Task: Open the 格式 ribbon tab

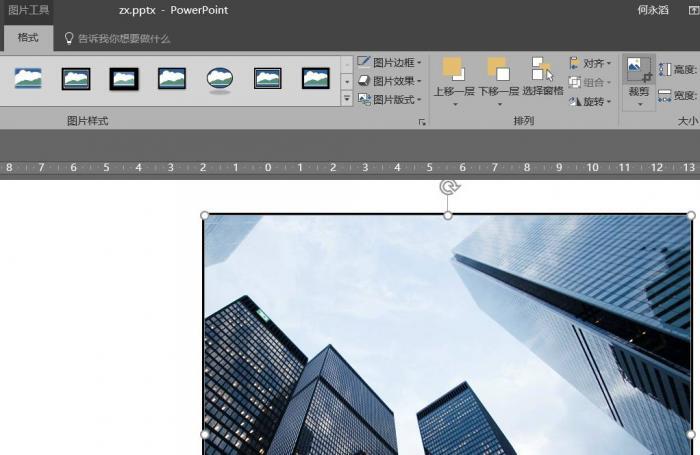Action: click(x=28, y=38)
